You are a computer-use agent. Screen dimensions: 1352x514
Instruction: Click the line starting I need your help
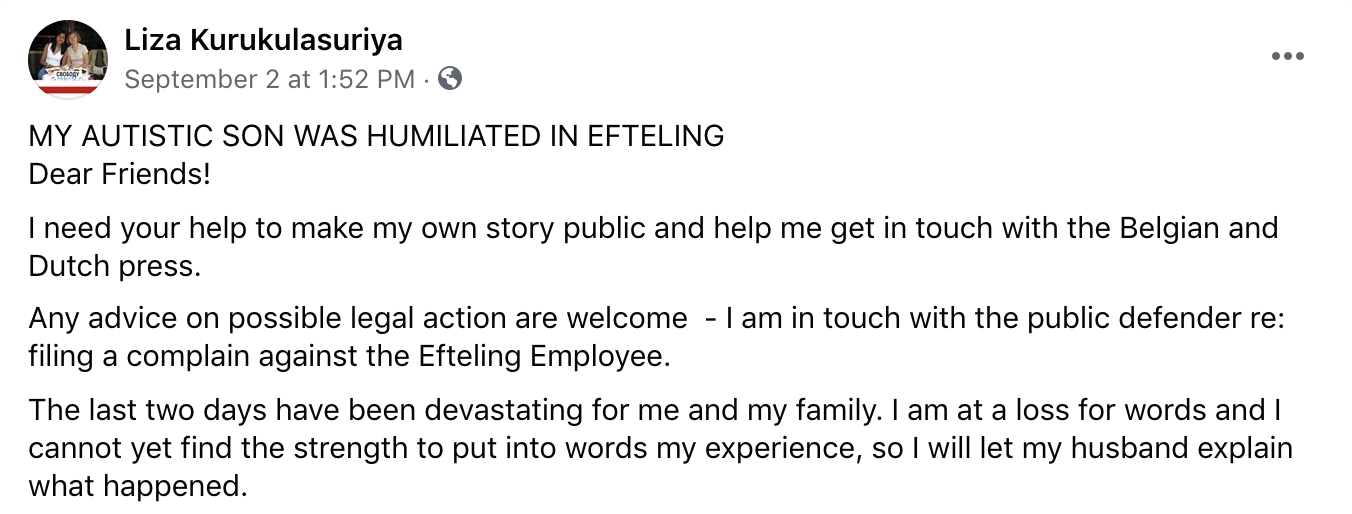(400, 228)
